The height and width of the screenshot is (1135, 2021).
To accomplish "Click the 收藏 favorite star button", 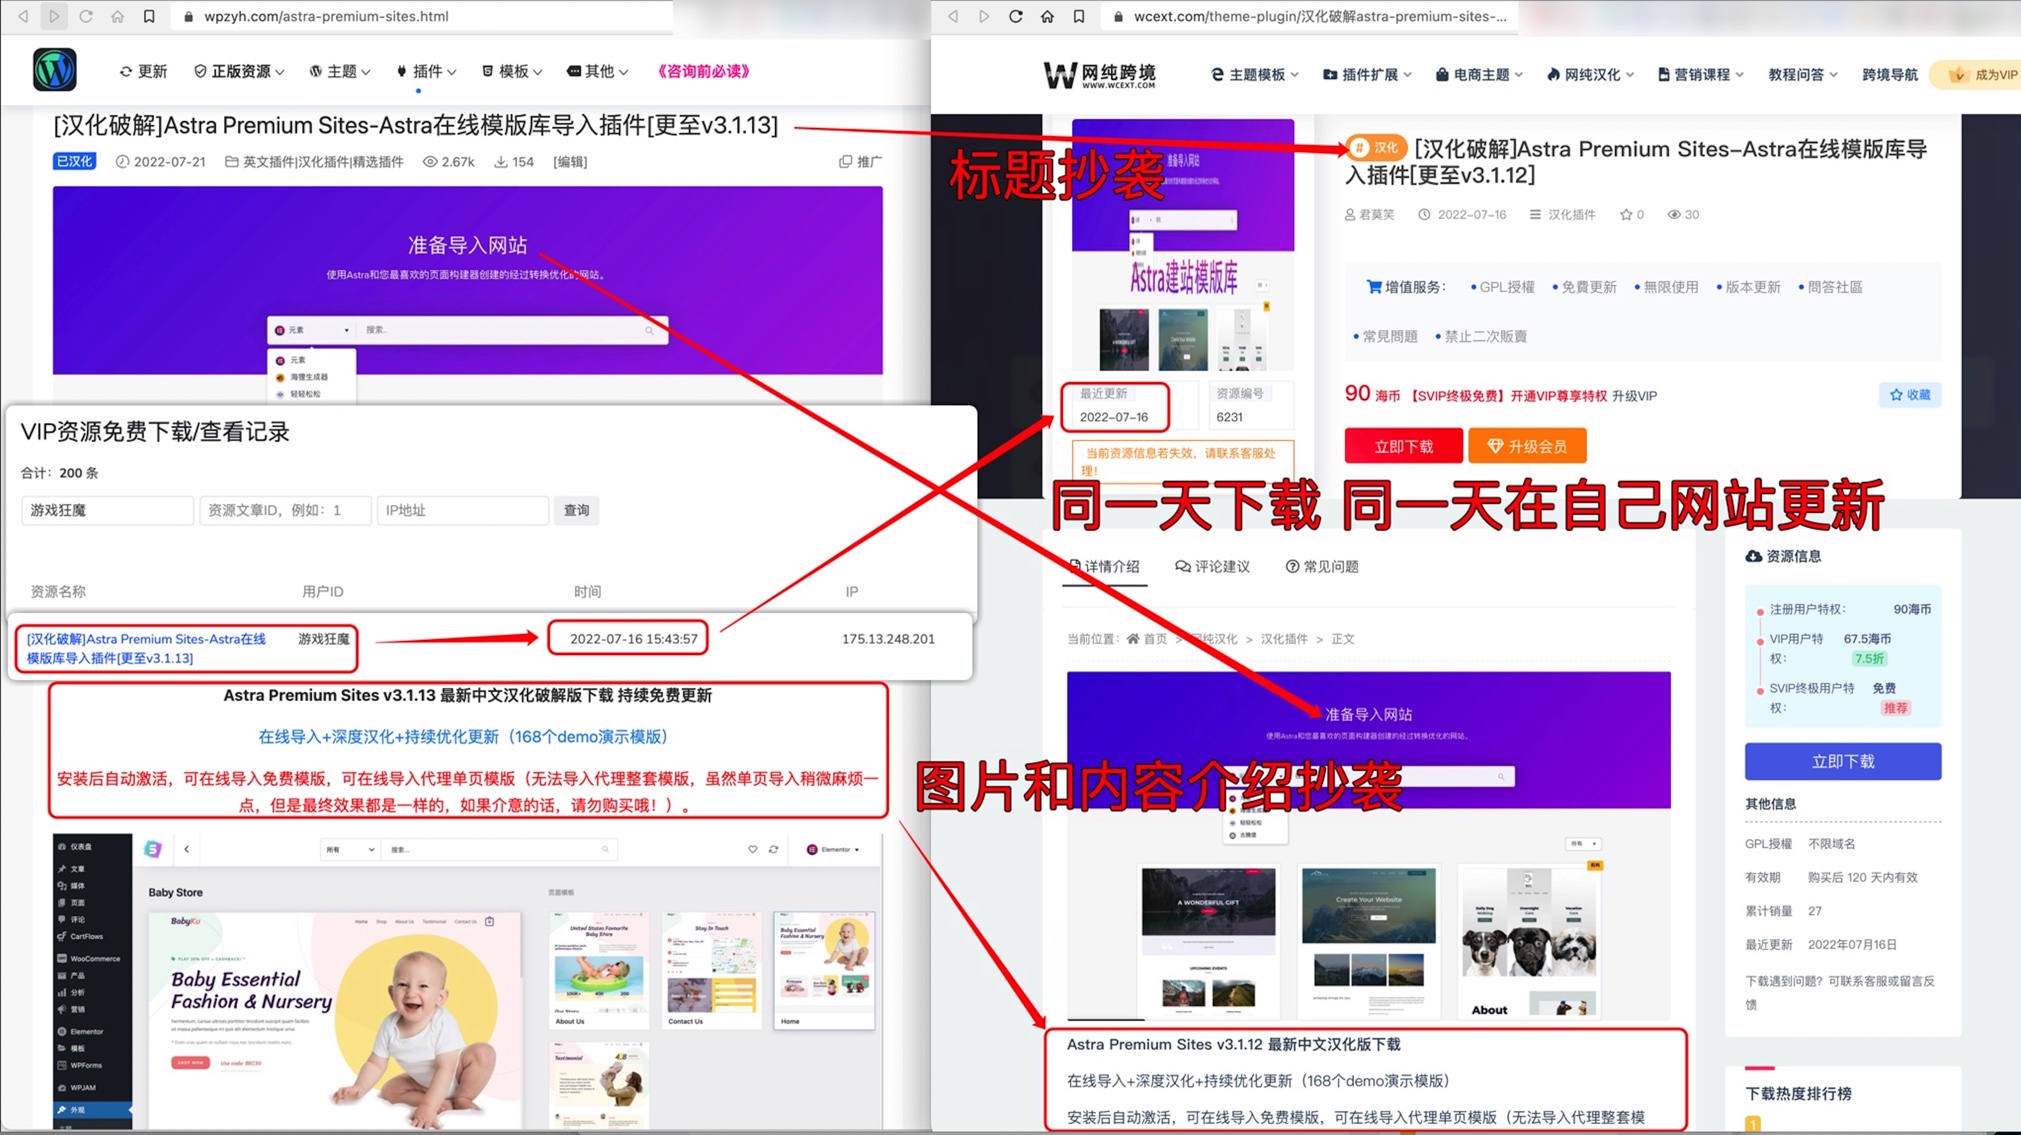I will point(1909,395).
